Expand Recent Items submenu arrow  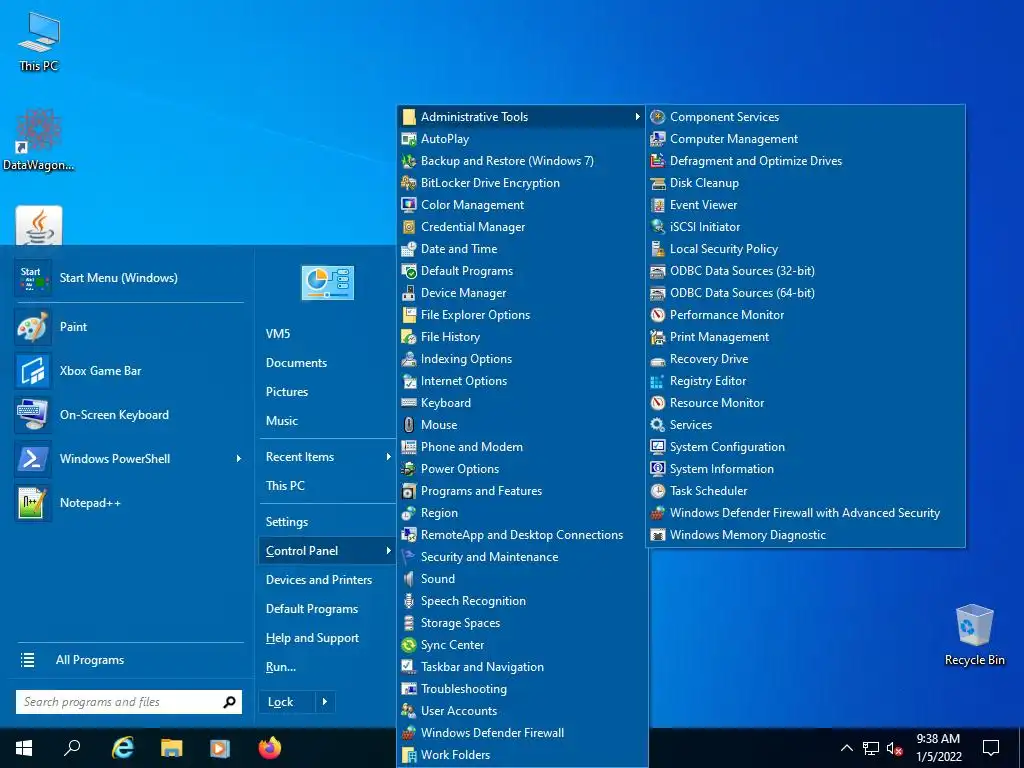(388, 457)
